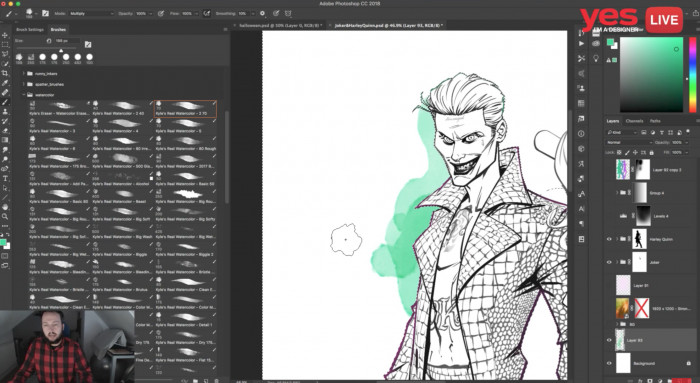The width and height of the screenshot is (700, 383).
Task: Select Kyle's Eraser Watercolor brush preset
Action: (x=59, y=108)
